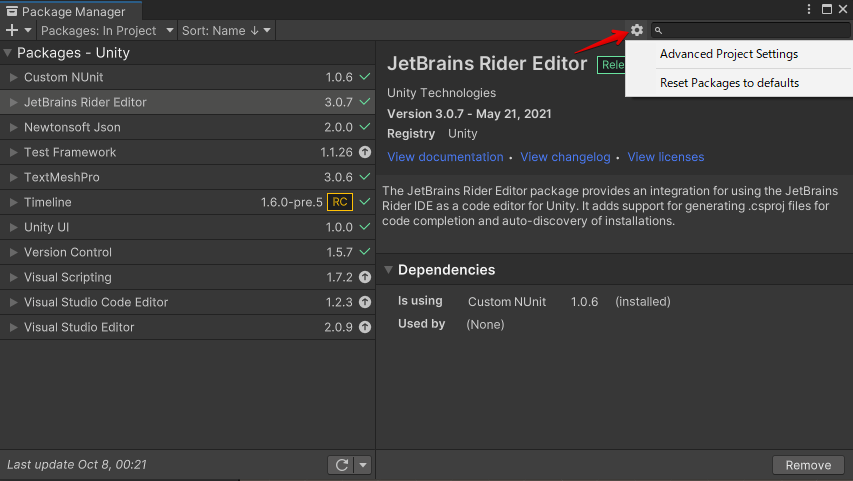Open the window kebab menu icon

[x=809, y=9]
